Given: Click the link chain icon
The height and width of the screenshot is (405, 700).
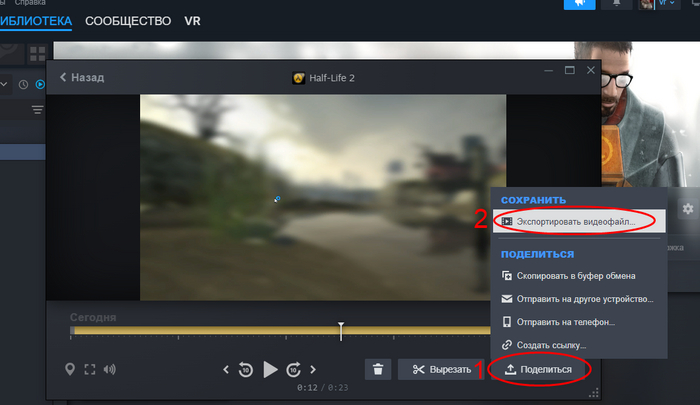Looking at the screenshot, I should (507, 345).
